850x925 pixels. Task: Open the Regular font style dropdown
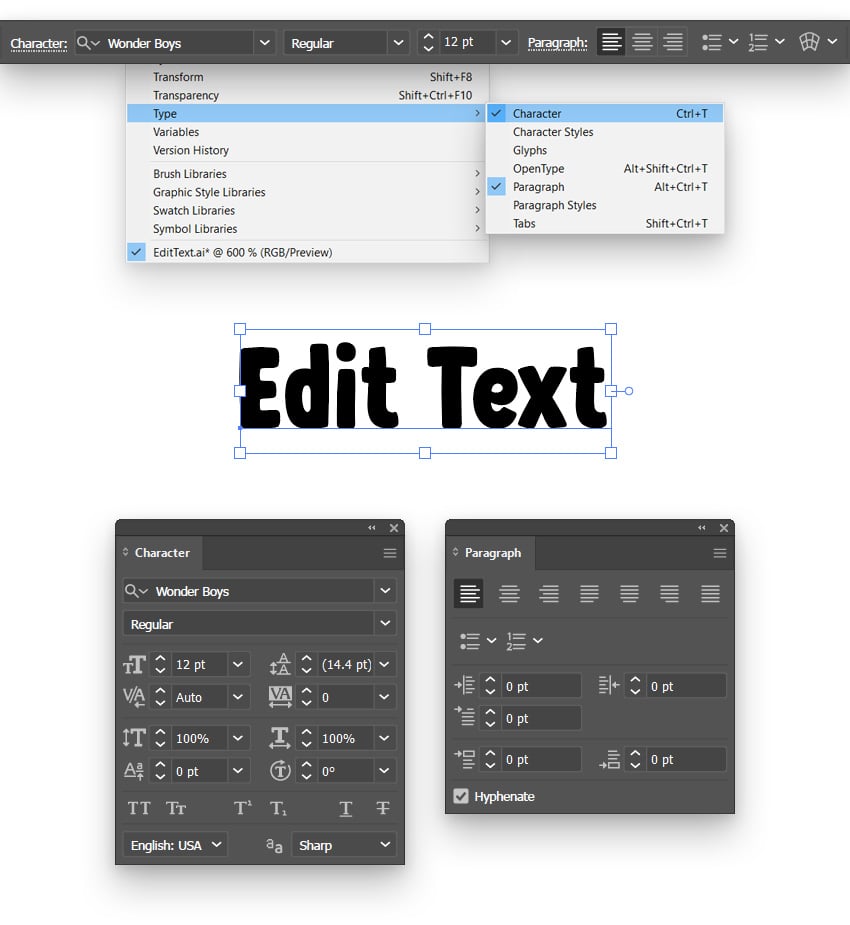[259, 623]
